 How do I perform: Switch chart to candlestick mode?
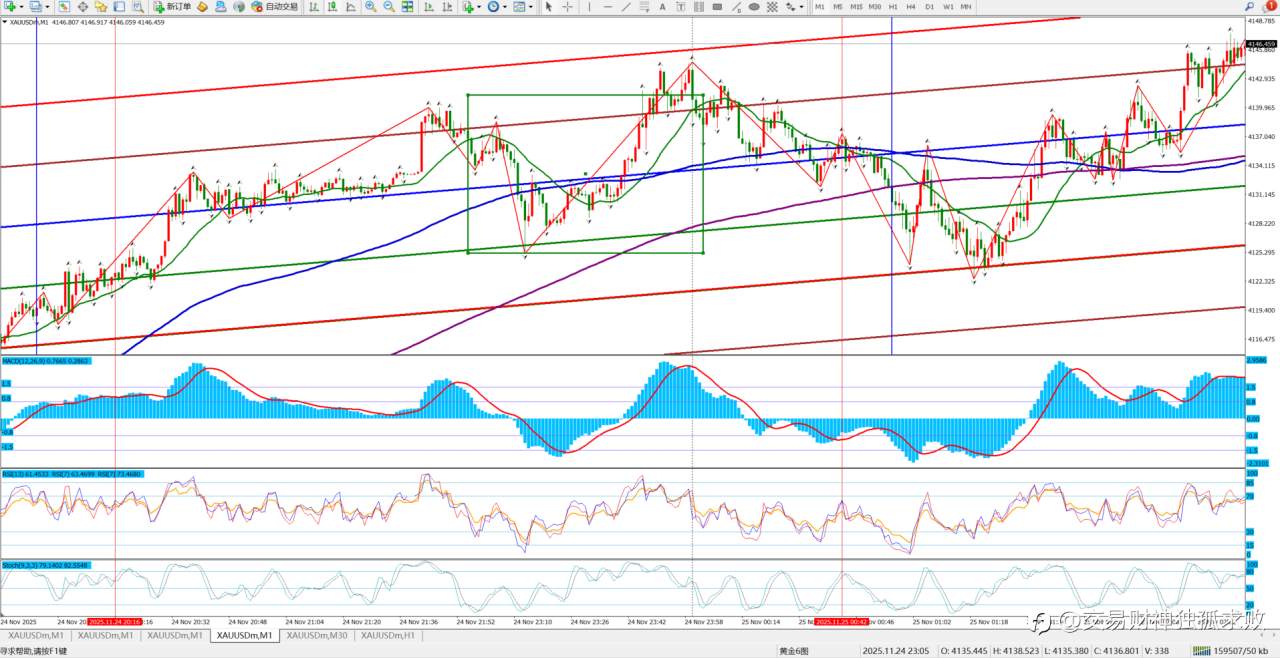click(x=332, y=6)
